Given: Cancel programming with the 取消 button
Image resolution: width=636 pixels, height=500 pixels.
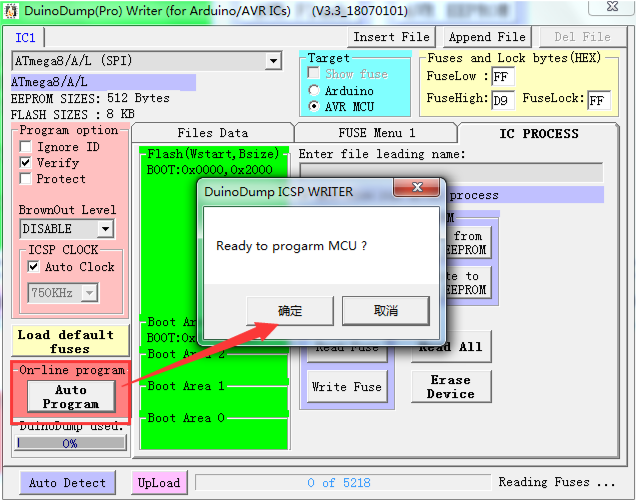Looking at the screenshot, I should tap(386, 311).
